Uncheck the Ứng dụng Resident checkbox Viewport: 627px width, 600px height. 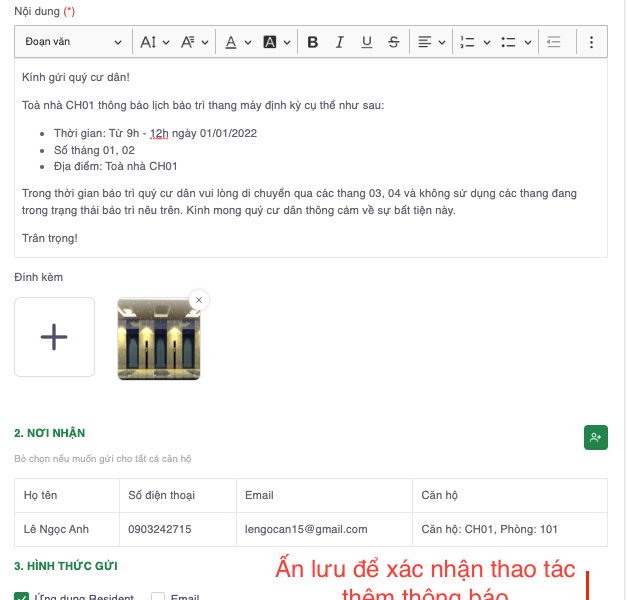coord(22,597)
